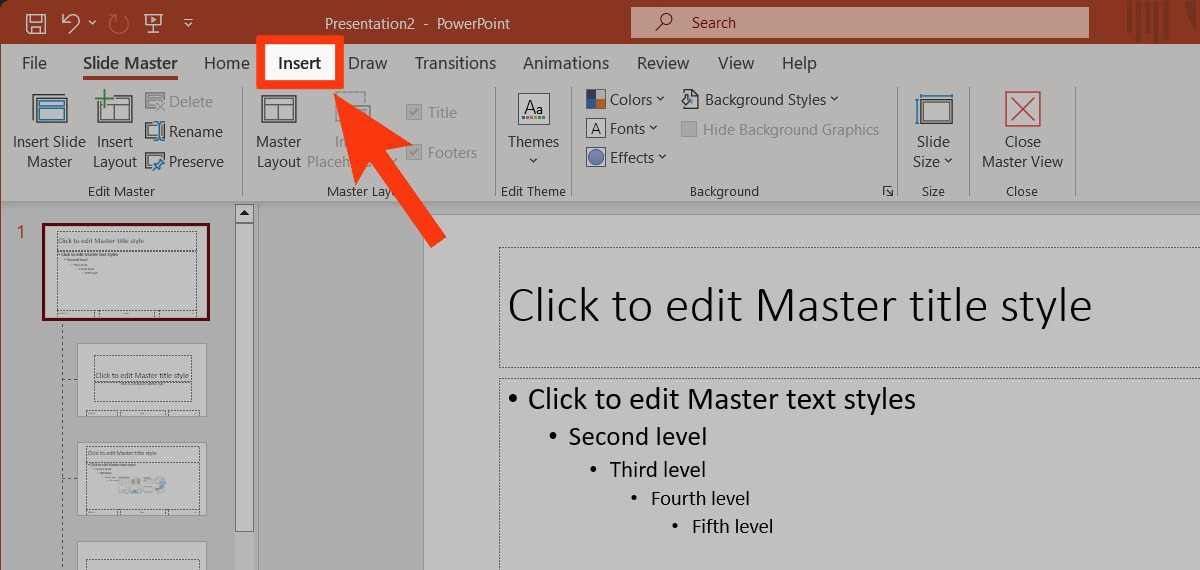Click the Insert Slide Master icon
1200x570 pixels.
[49, 110]
